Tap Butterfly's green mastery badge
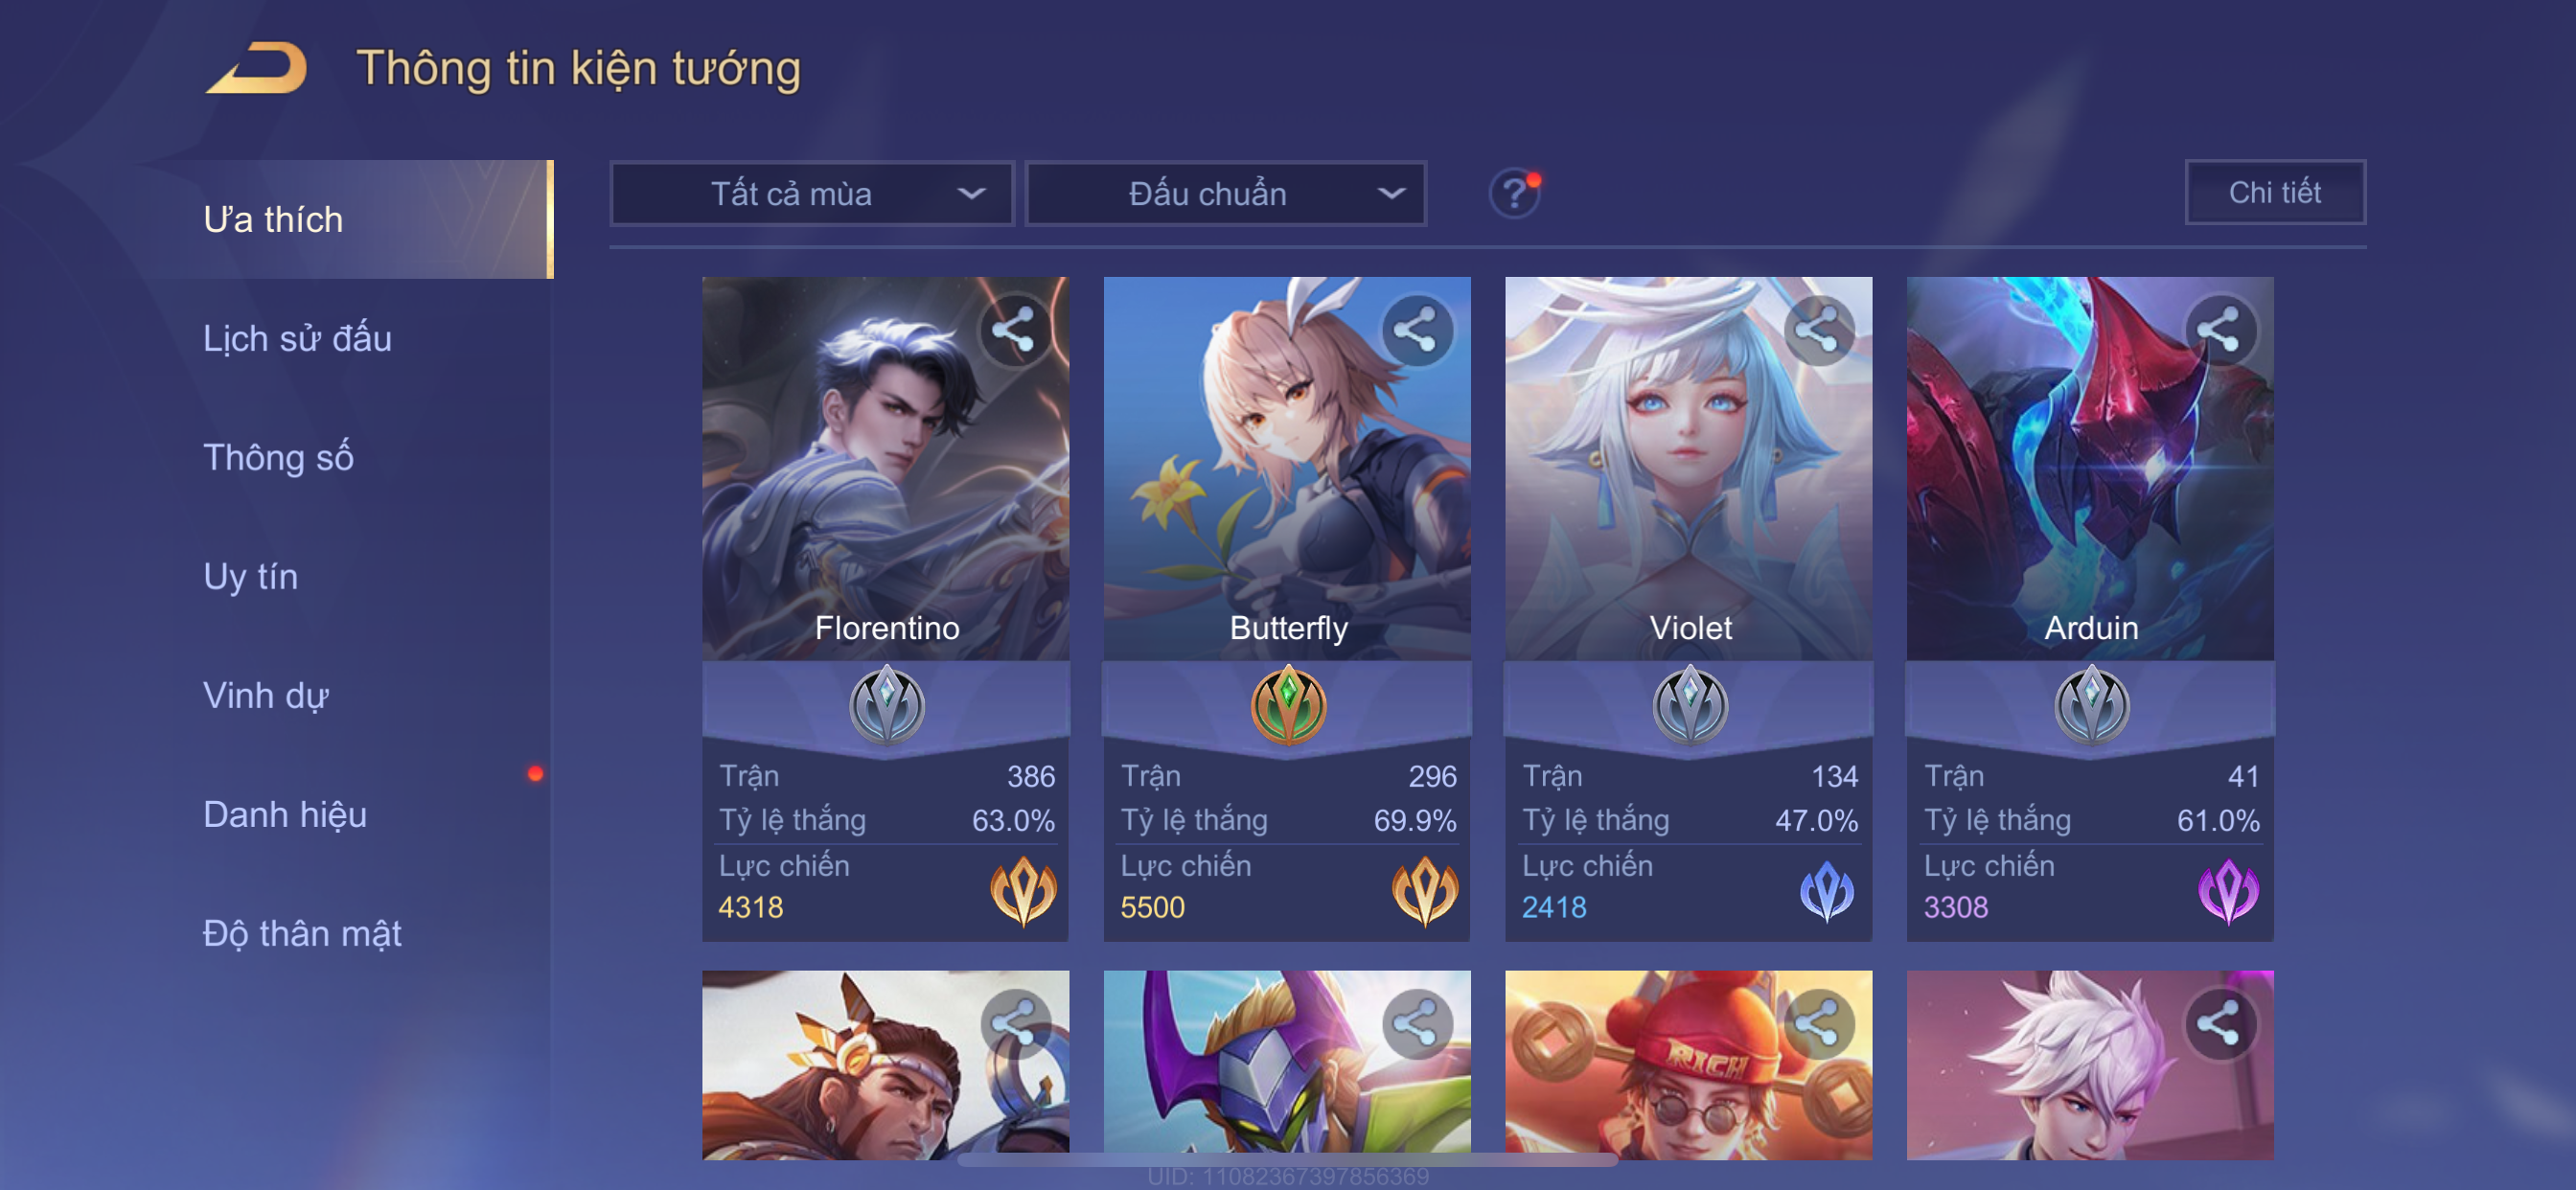Viewport: 2576px width, 1190px height. click(x=1288, y=705)
